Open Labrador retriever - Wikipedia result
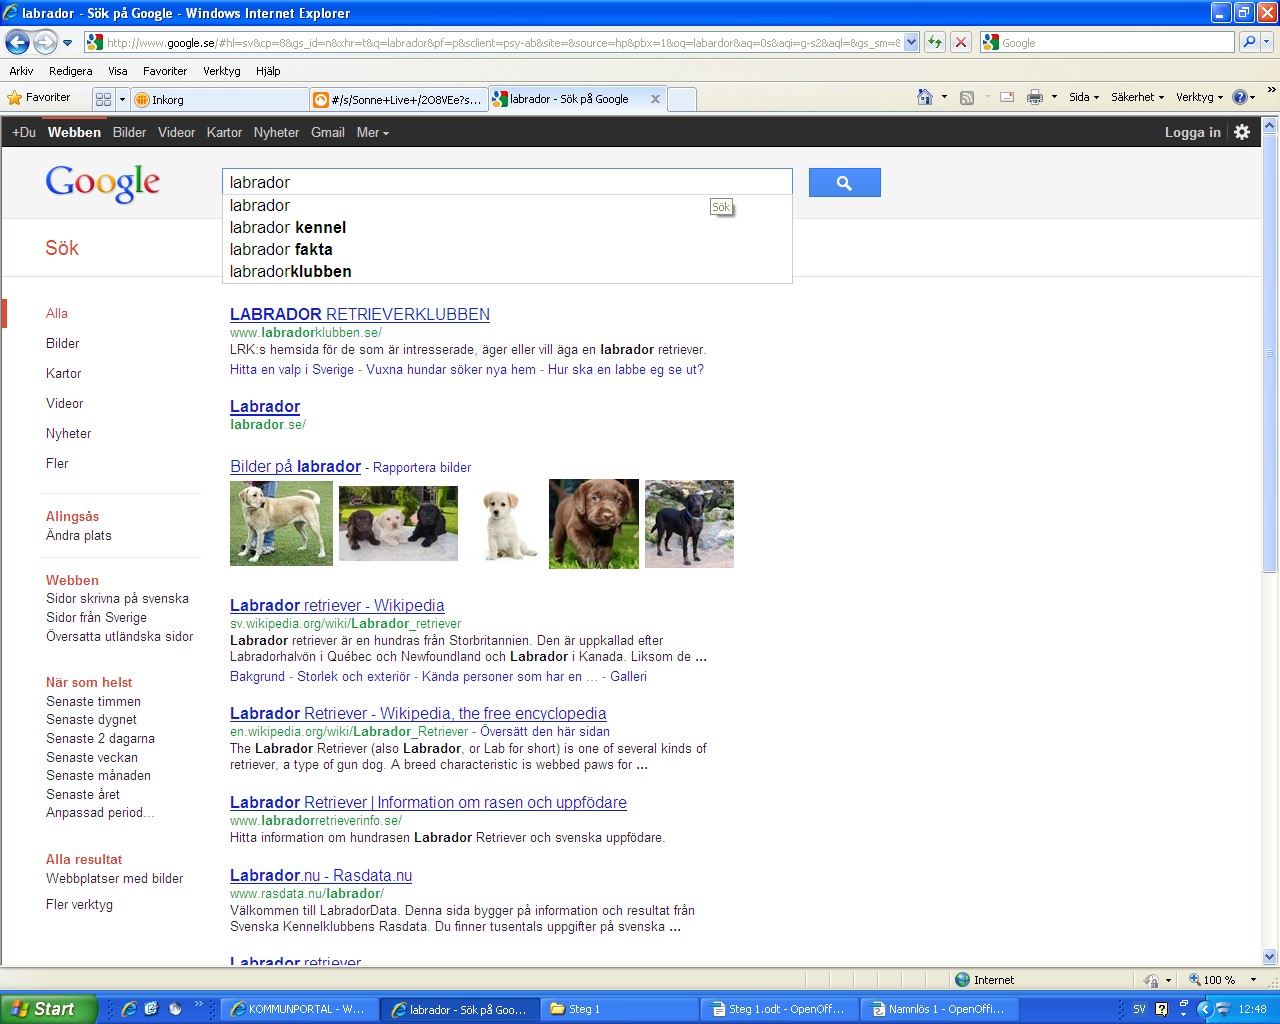Screen dimensions: 1280x1024 (x=337, y=605)
